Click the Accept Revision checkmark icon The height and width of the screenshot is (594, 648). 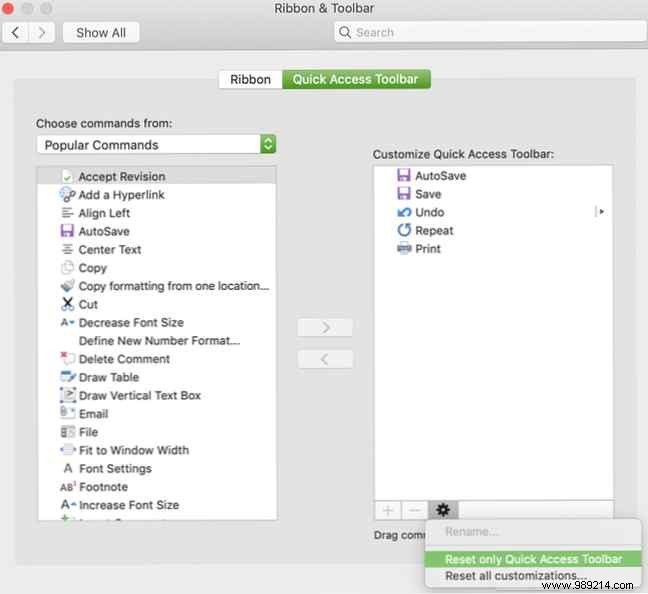click(x=67, y=177)
